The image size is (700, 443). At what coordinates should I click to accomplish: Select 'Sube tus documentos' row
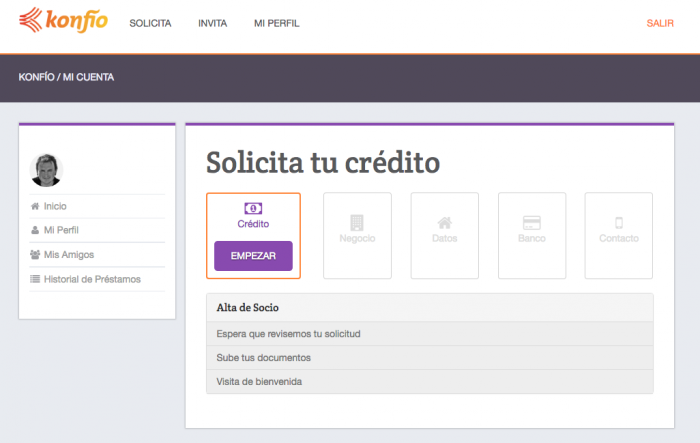coord(430,358)
